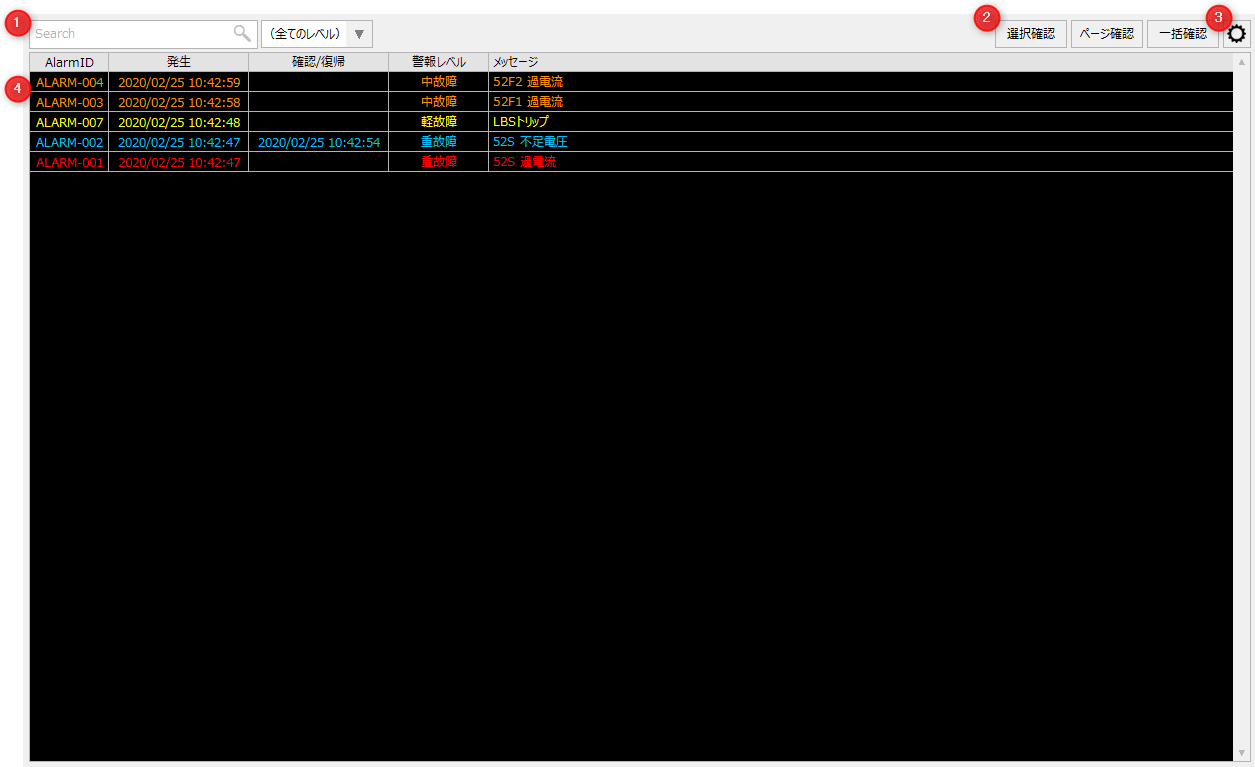Screen dimensions: 1255x767
Task: Click the 一括確認 button
Action: (1182, 34)
